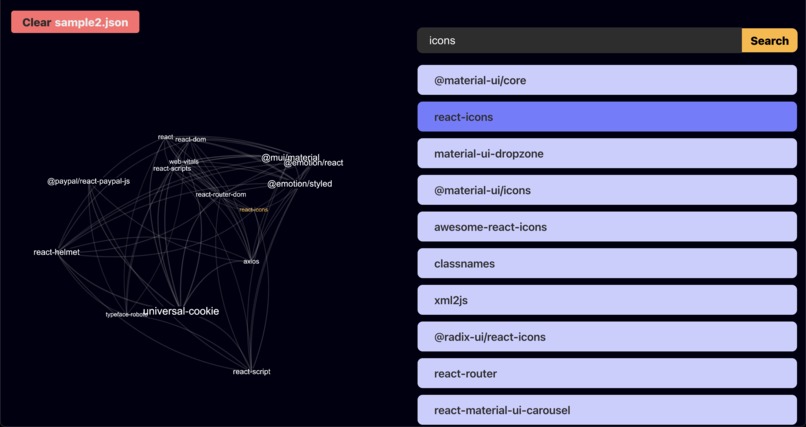The image size is (806, 427).
Task: Click the react-helmet node in graph
Action: click(57, 252)
